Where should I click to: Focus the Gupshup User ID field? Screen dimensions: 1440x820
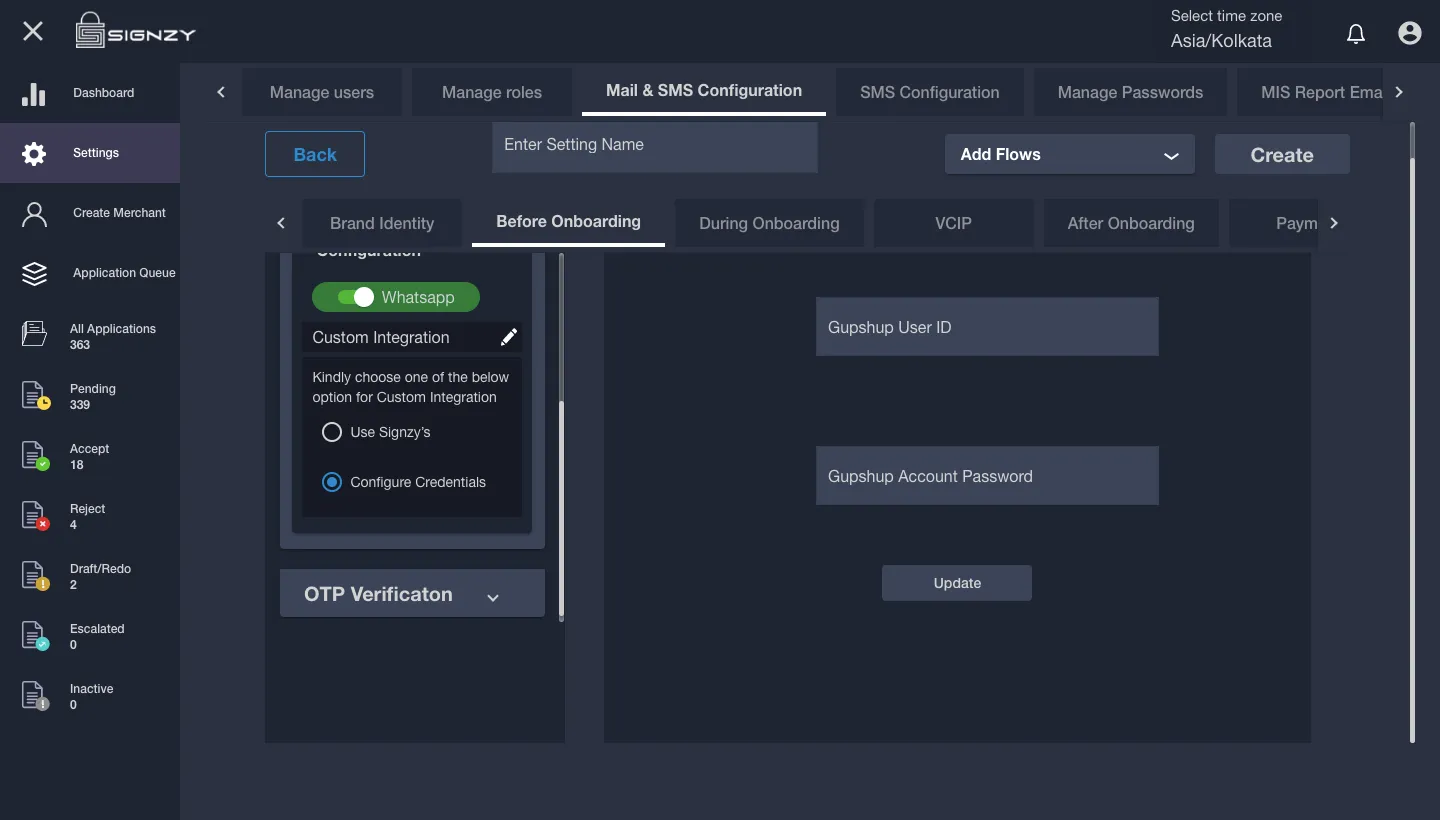tap(987, 326)
